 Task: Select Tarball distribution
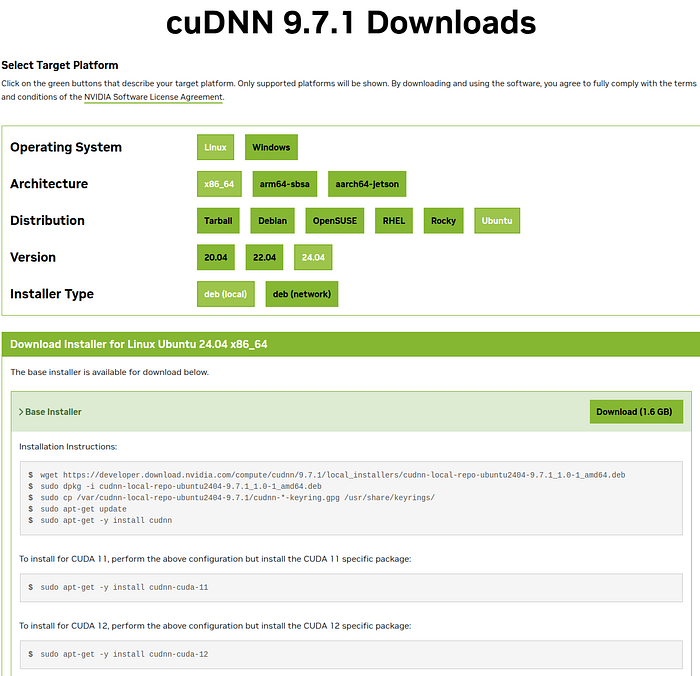[218, 221]
